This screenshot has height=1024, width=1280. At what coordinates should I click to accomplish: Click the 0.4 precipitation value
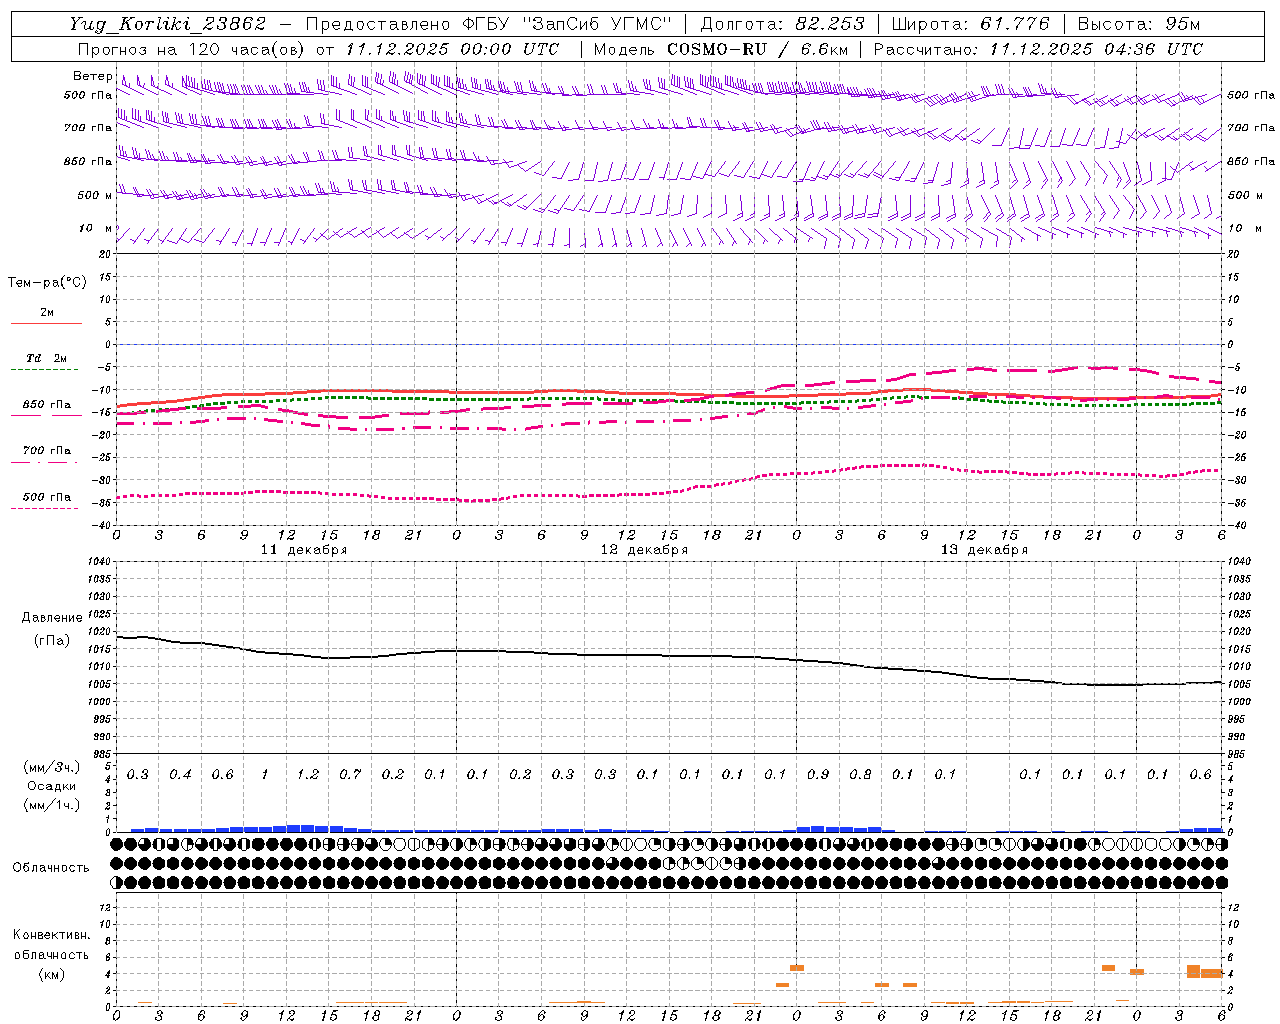pyautogui.click(x=180, y=775)
